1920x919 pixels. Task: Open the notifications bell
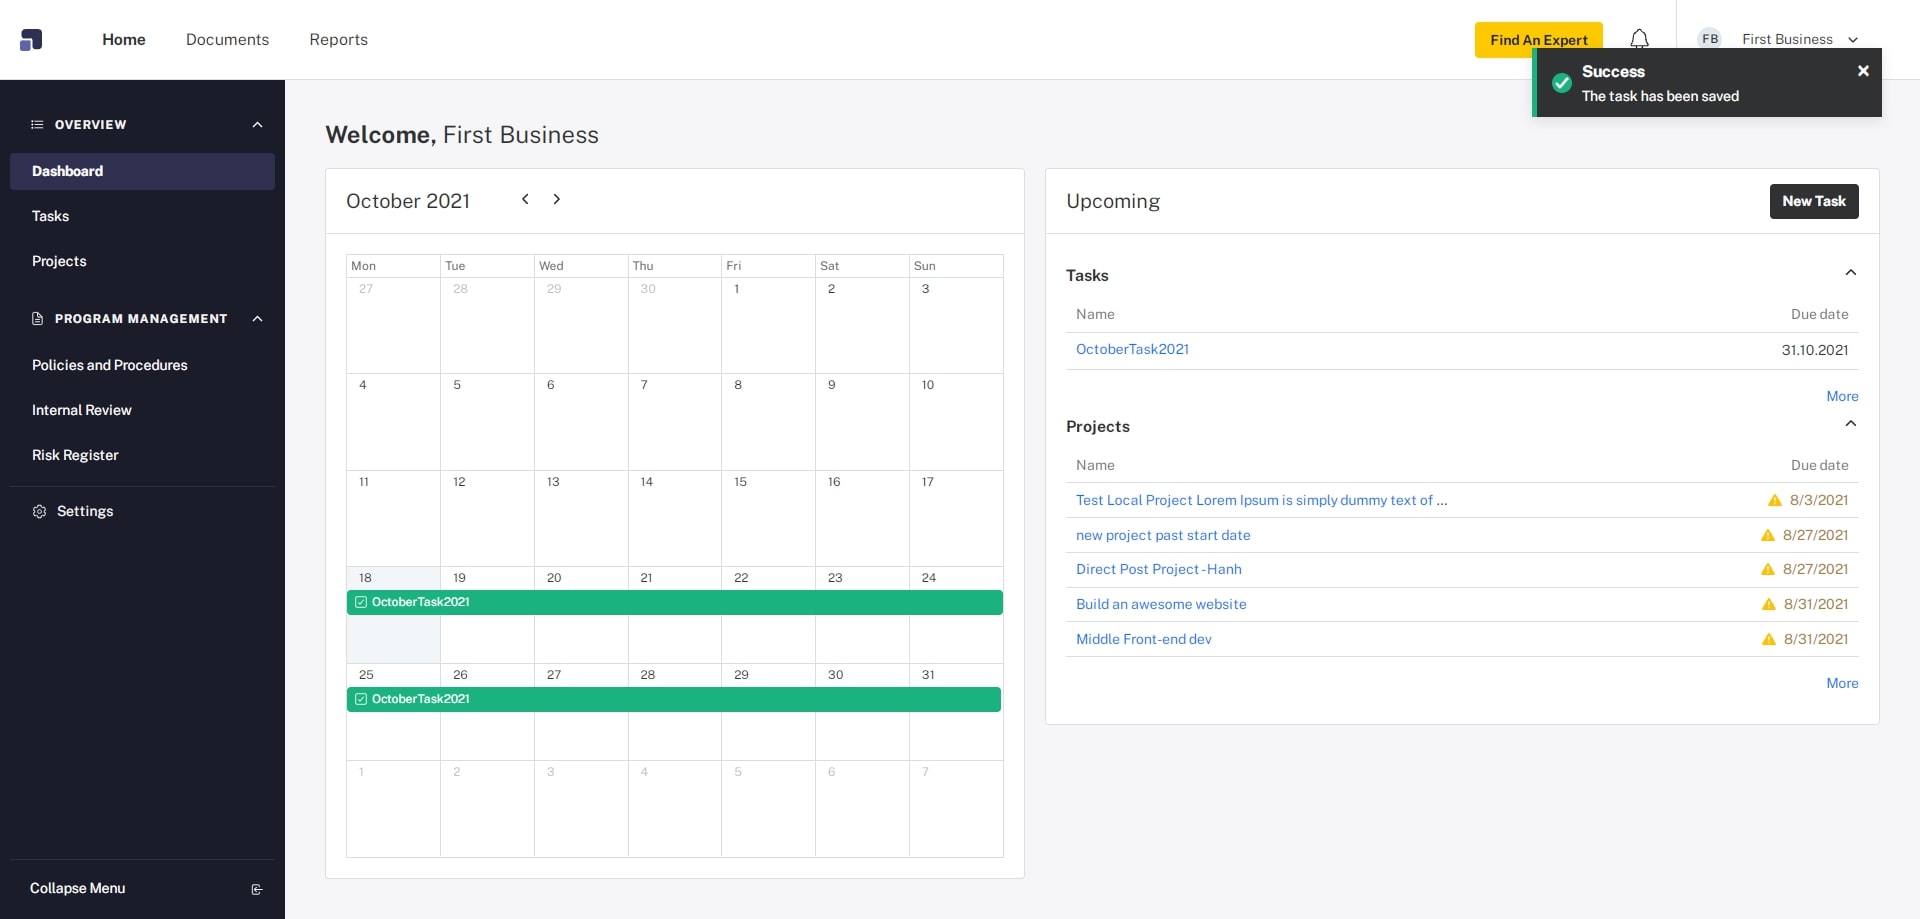(x=1639, y=39)
